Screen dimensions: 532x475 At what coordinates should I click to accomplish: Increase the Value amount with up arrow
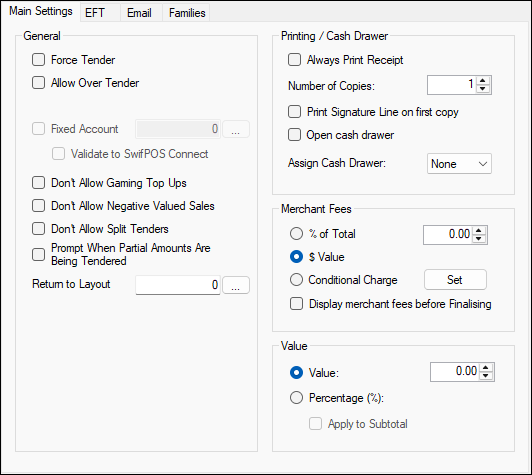click(x=486, y=368)
